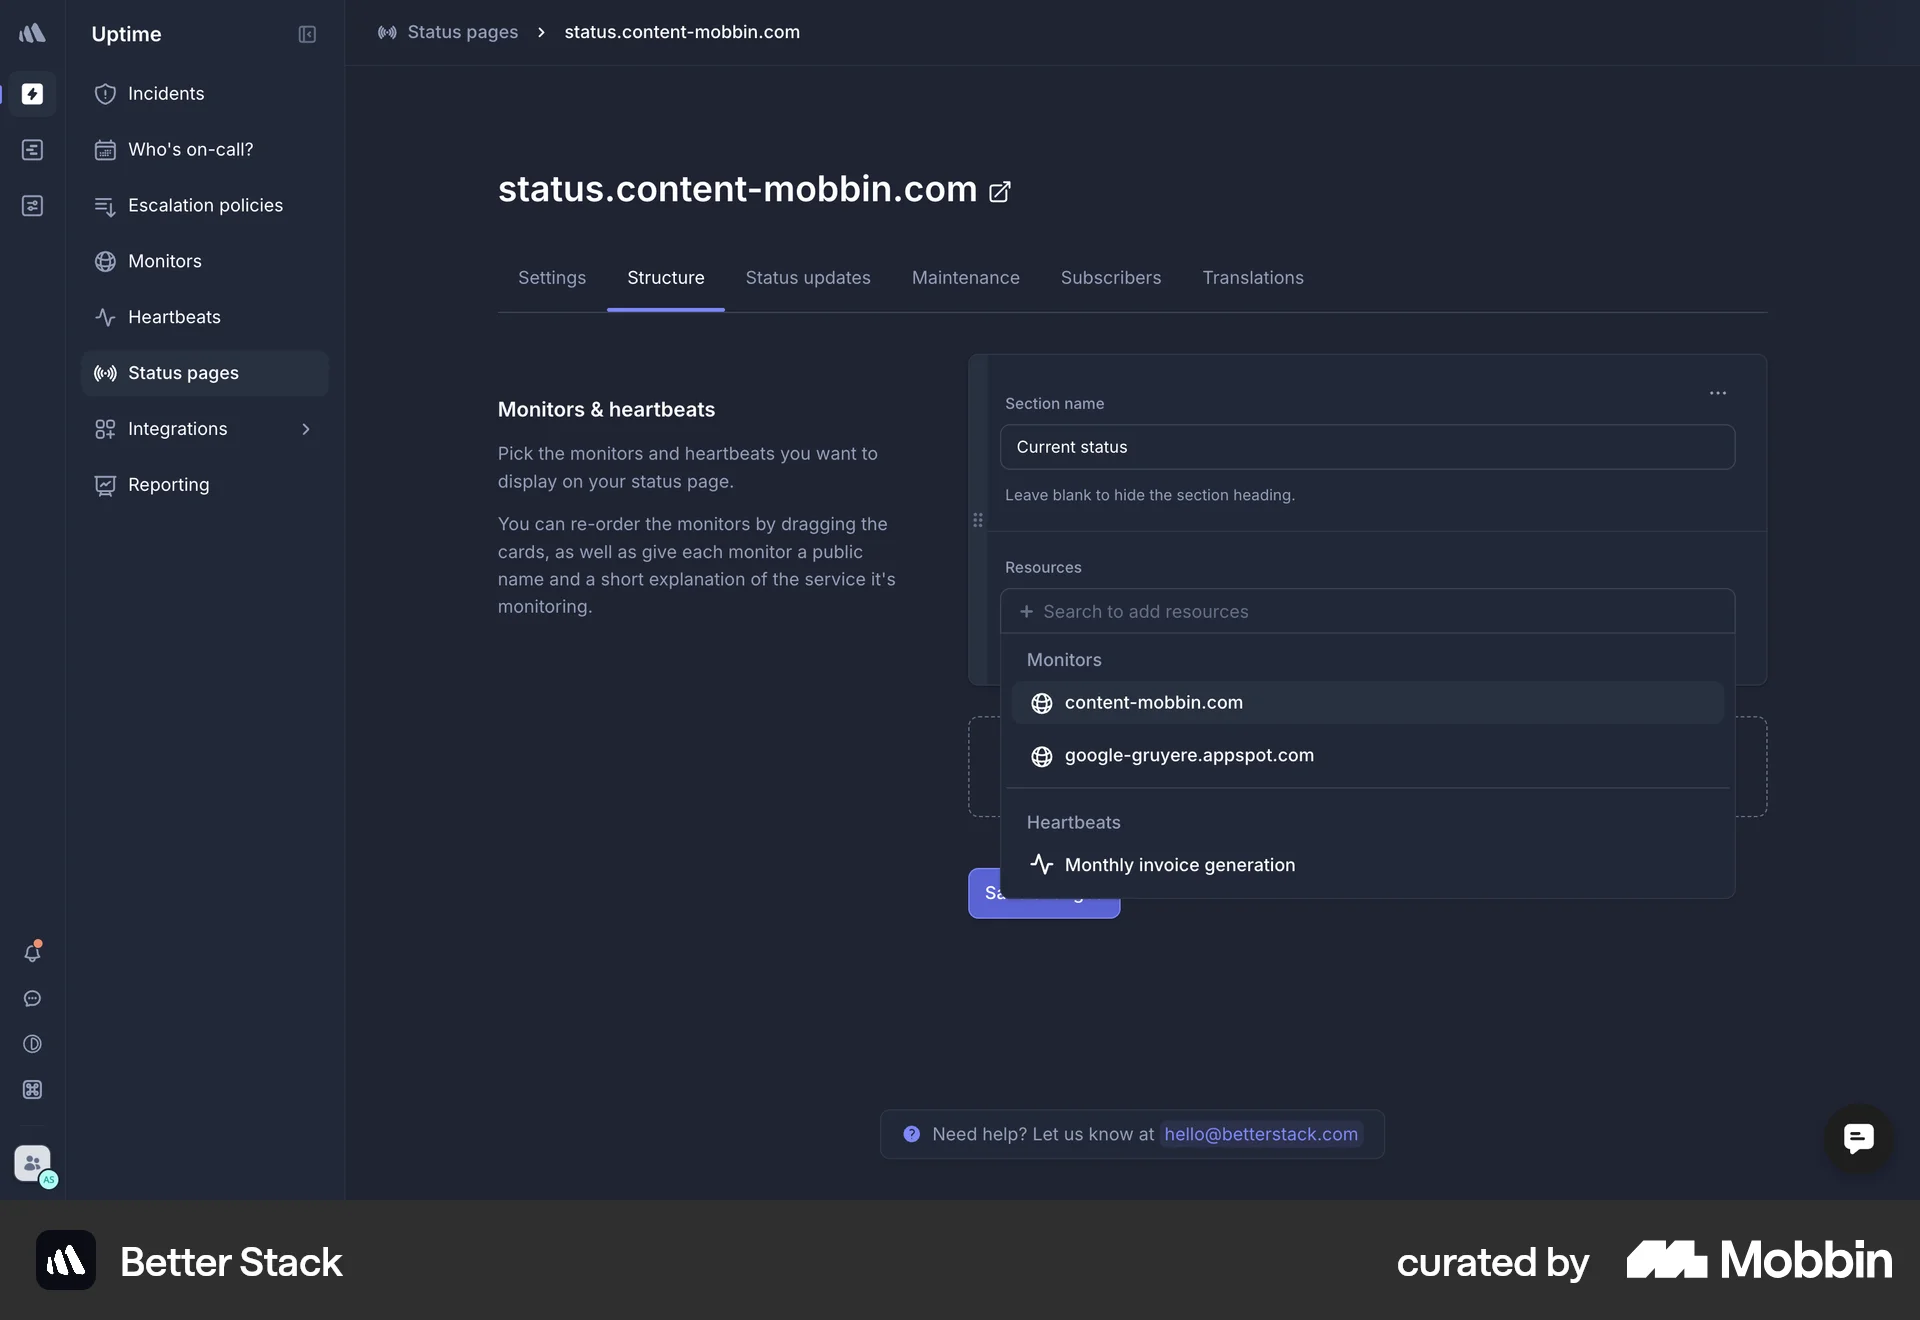Switch to the Subscribers tab
This screenshot has height=1320, width=1920.
pos(1111,278)
